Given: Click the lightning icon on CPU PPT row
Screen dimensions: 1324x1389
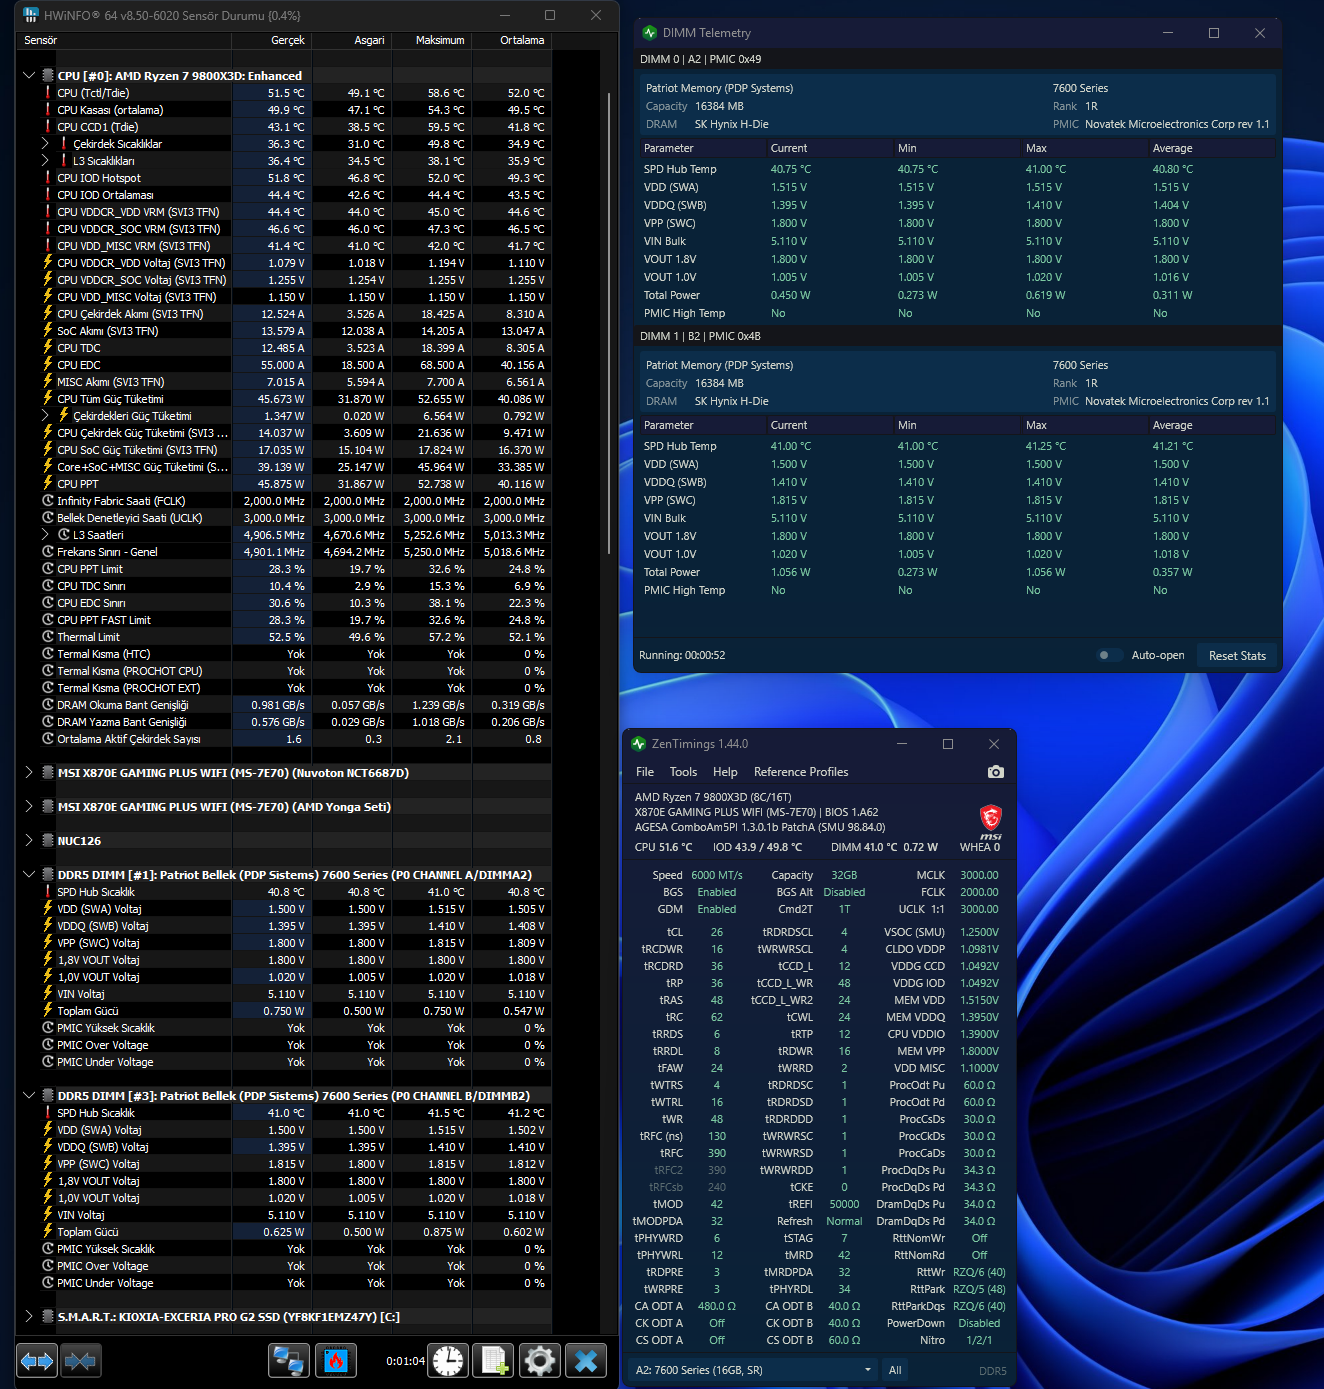Looking at the screenshot, I should point(47,484).
